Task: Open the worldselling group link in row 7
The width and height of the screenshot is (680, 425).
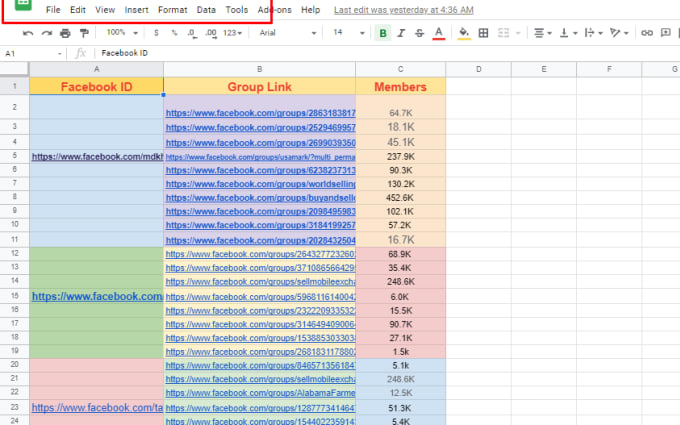Action: tap(260, 184)
